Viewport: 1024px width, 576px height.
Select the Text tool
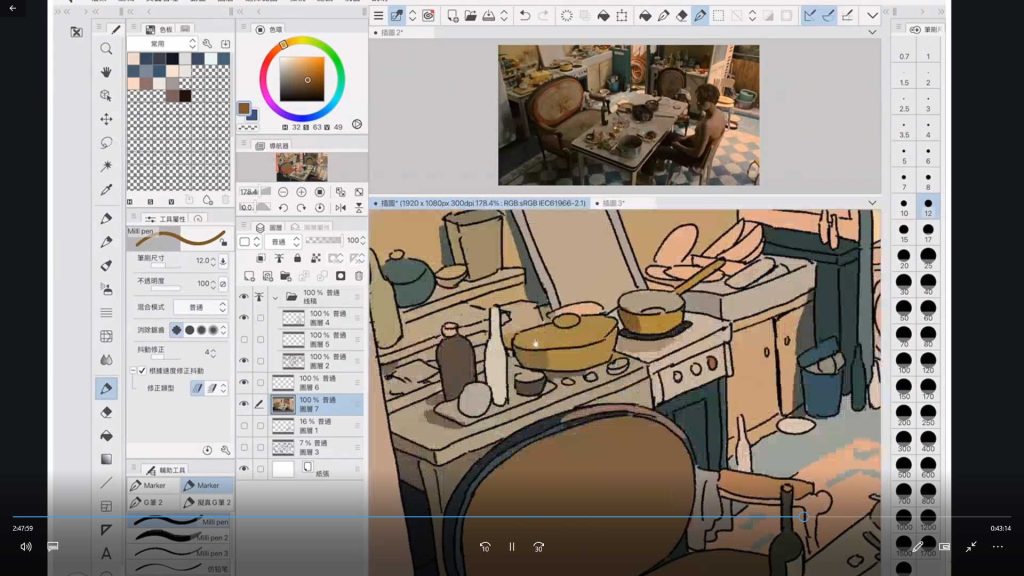click(106, 553)
